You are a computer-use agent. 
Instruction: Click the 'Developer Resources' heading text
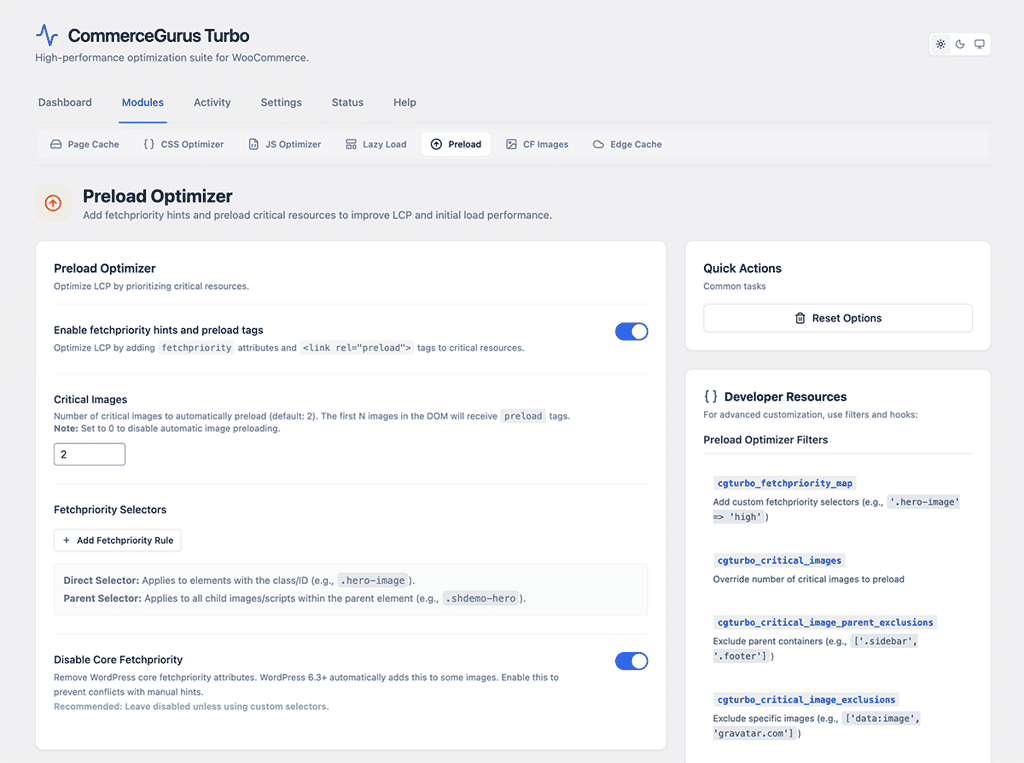pyautogui.click(x=785, y=397)
